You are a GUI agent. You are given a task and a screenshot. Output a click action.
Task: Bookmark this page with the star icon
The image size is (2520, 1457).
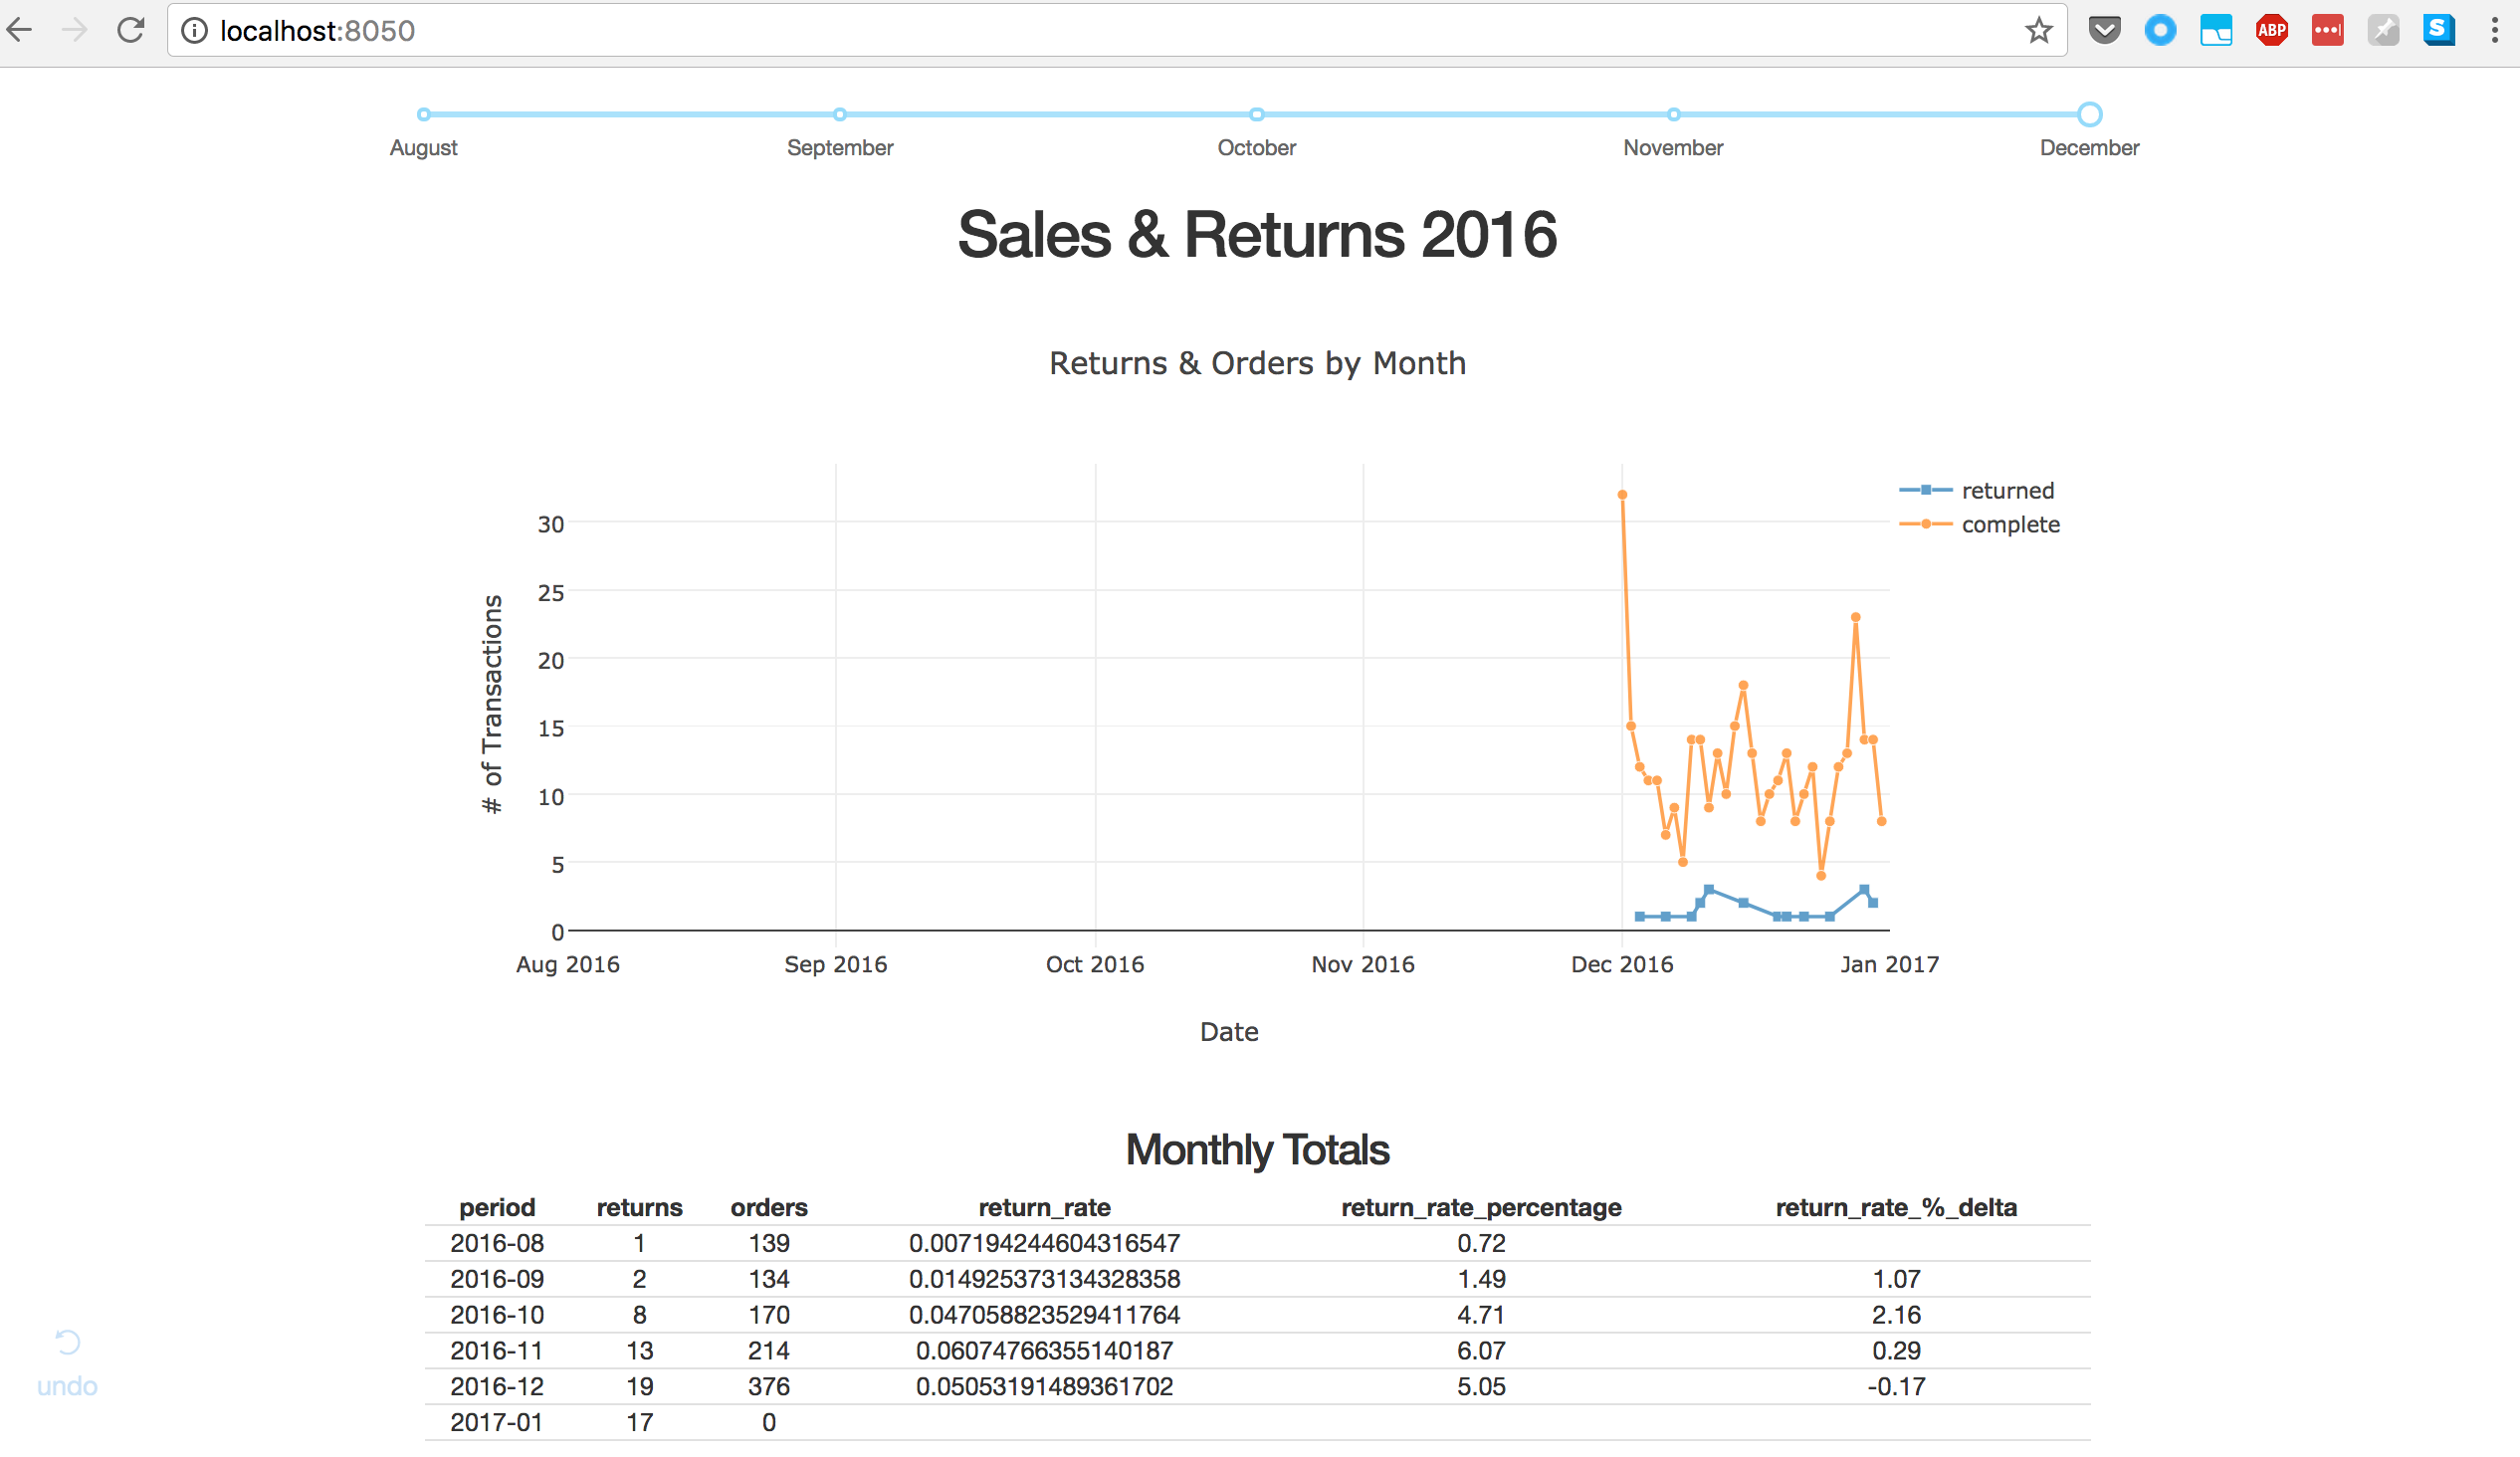(x=2039, y=30)
